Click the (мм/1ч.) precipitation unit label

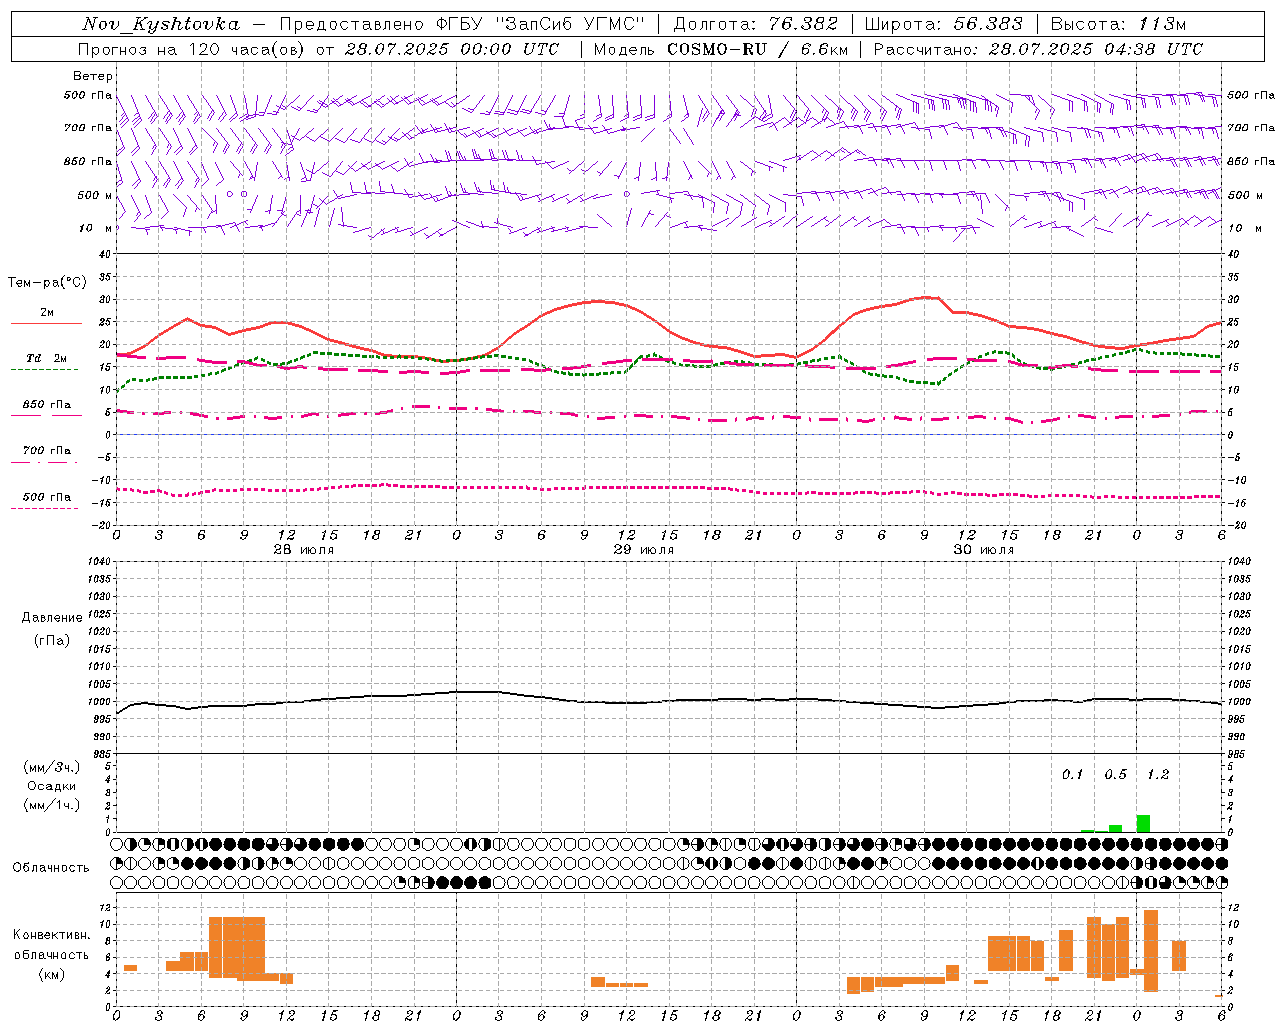pyautogui.click(x=52, y=805)
